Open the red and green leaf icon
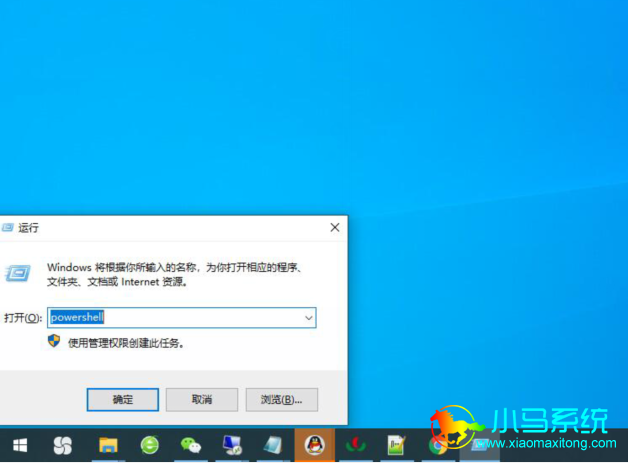628x463 pixels. click(x=356, y=445)
